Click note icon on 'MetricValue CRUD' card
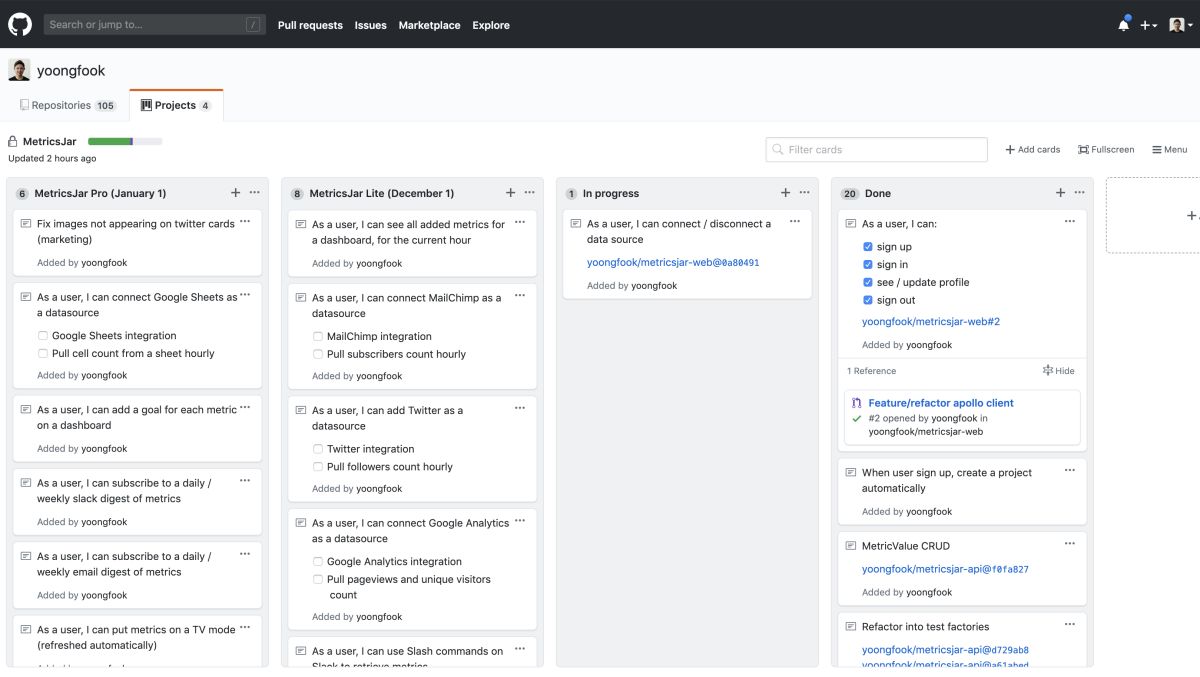Viewport: 1200px width, 677px height. (x=851, y=546)
